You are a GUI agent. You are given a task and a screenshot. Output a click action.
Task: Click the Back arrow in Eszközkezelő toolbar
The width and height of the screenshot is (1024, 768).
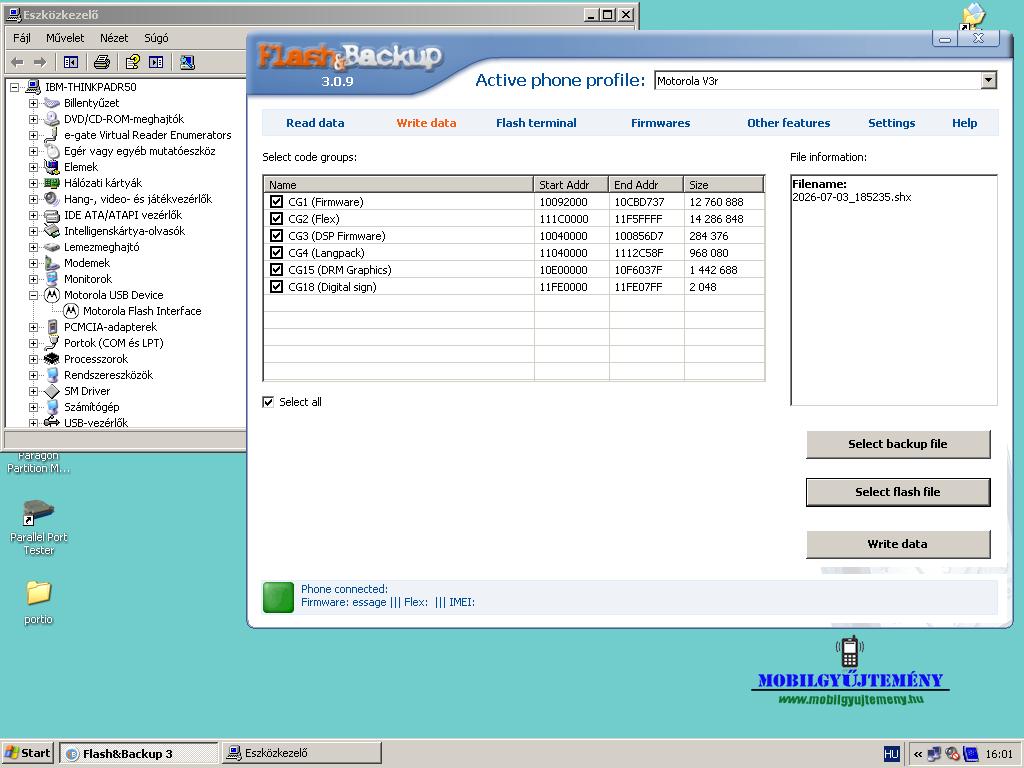coord(18,62)
